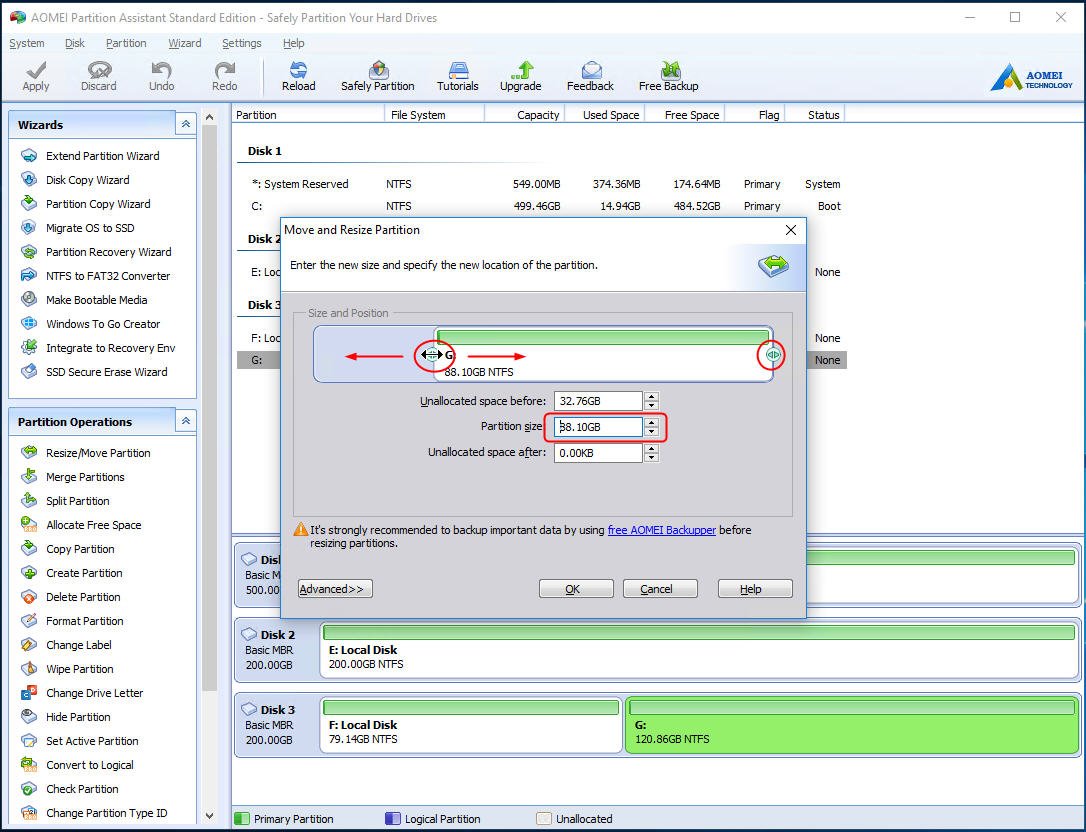The height and width of the screenshot is (832, 1086).
Task: Cancel the Move and Resize dialog
Action: 660,589
